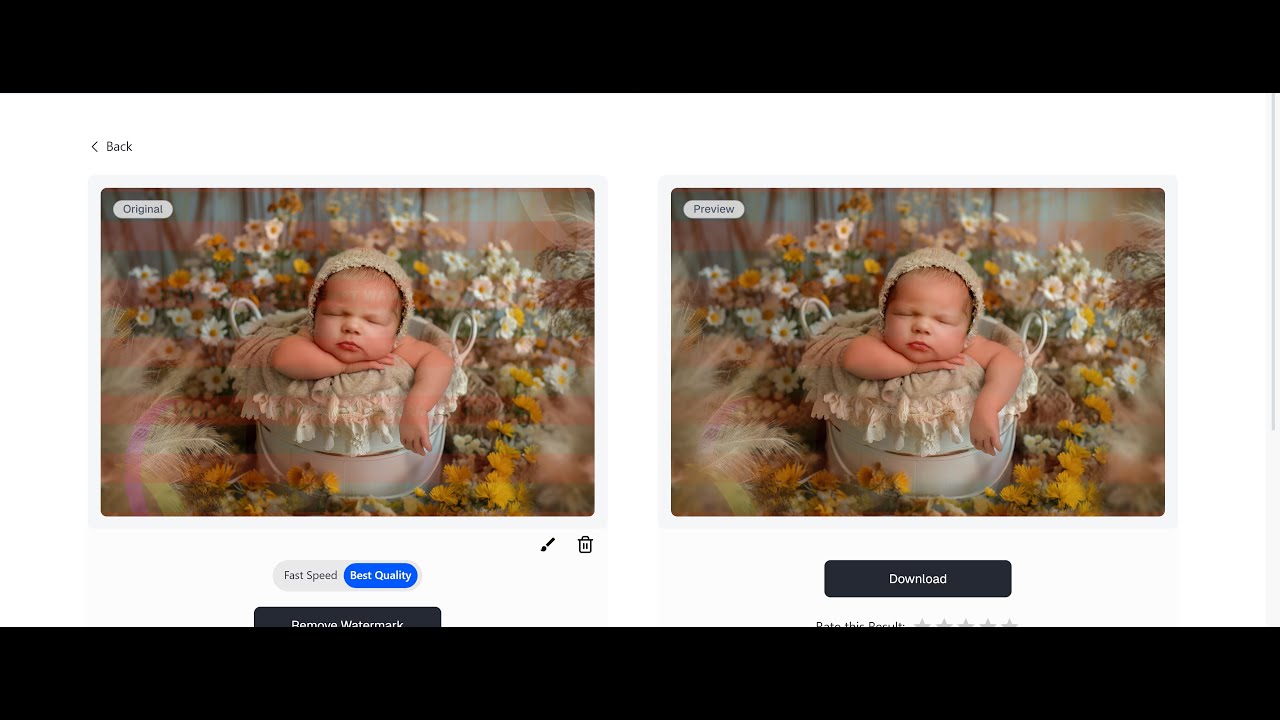Click the Original label badge

pyautogui.click(x=143, y=209)
